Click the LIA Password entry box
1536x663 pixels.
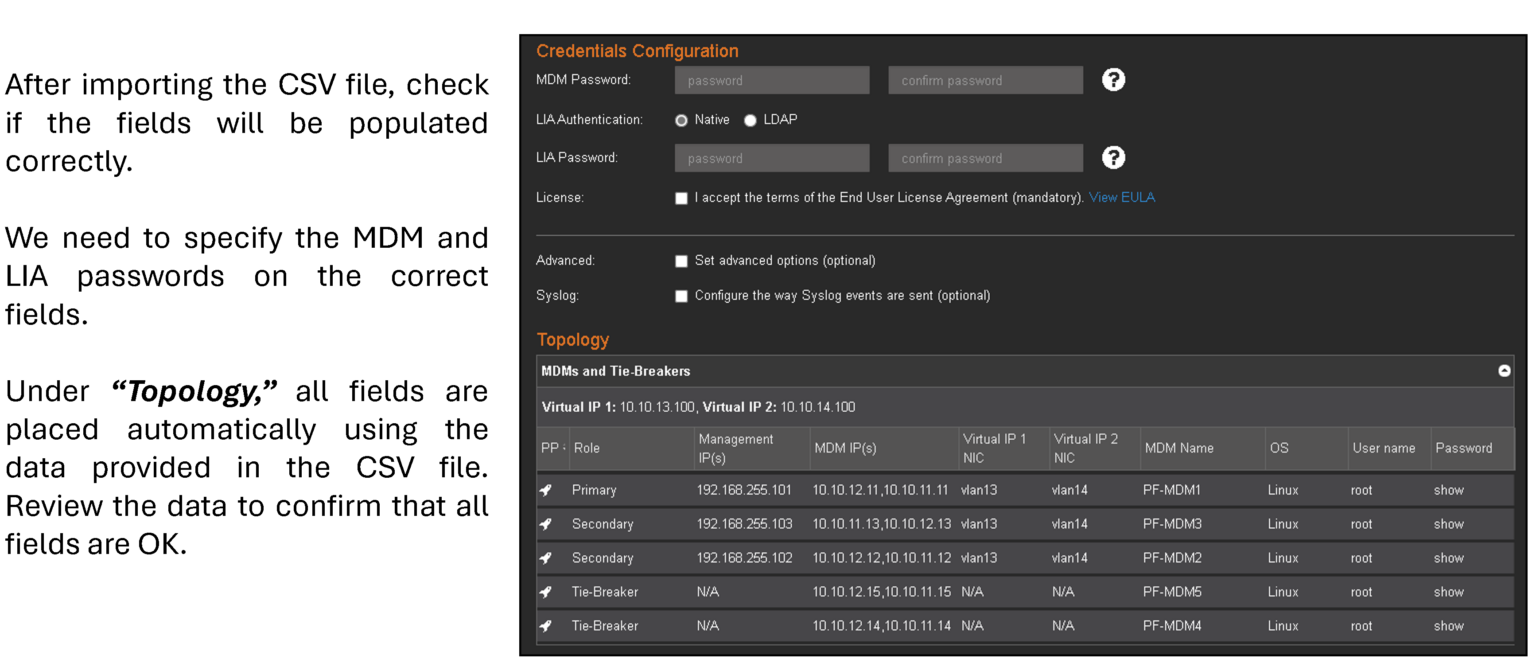[771, 157]
